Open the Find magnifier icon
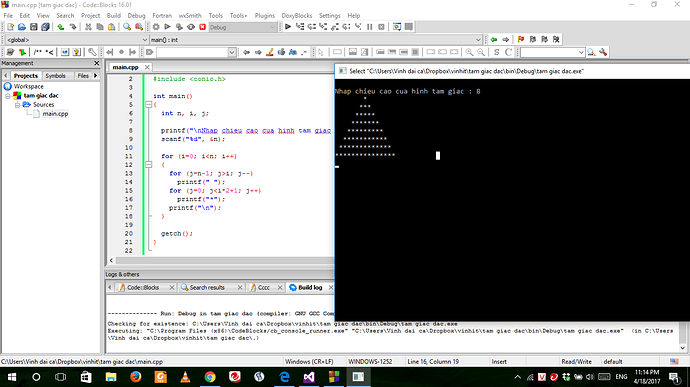The image size is (690, 387). pyautogui.click(x=127, y=27)
